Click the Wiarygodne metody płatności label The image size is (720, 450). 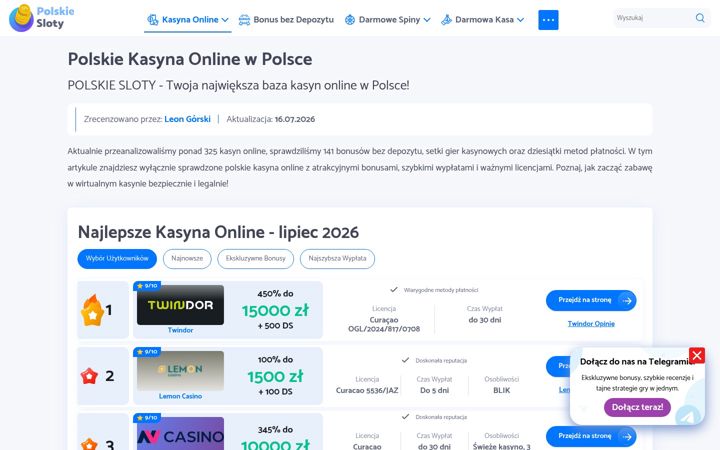pos(441,290)
